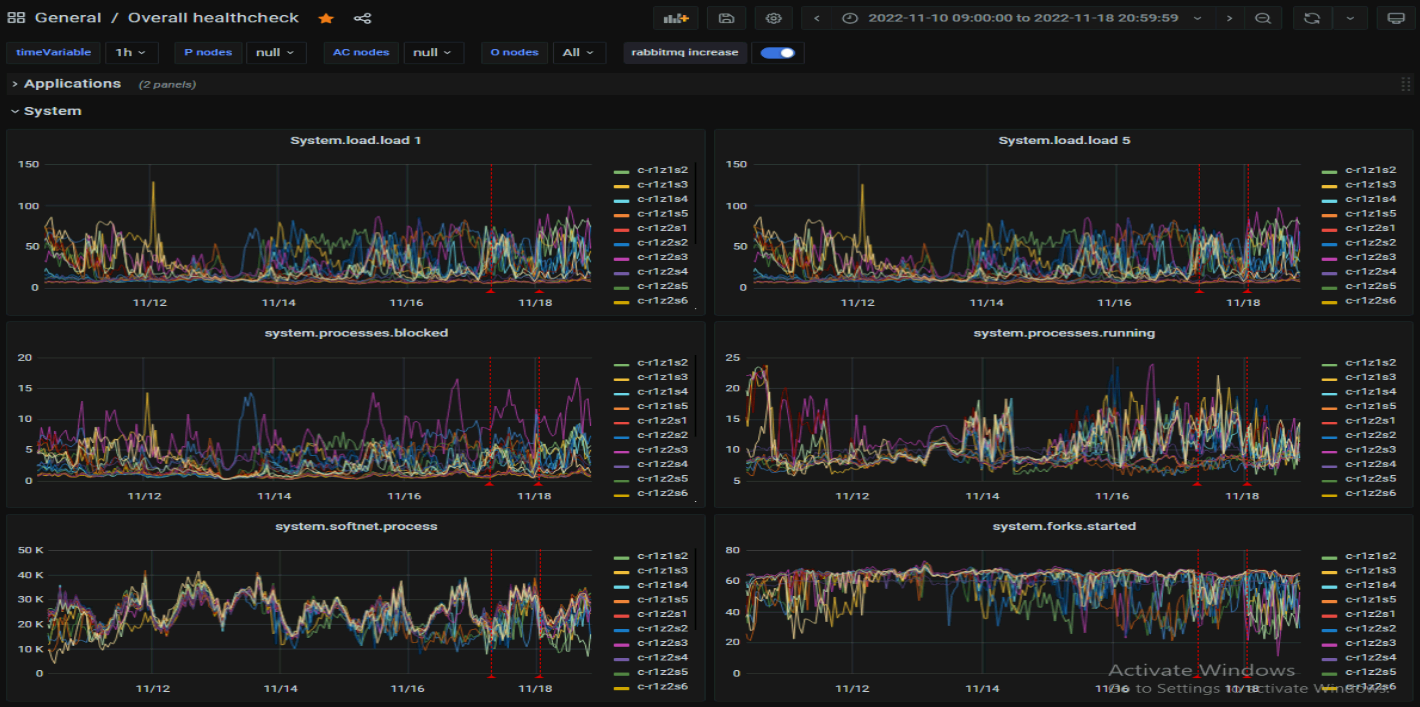Open the timeVariable 1h dropdown
Image resolution: width=1420 pixels, height=707 pixels.
click(x=131, y=53)
